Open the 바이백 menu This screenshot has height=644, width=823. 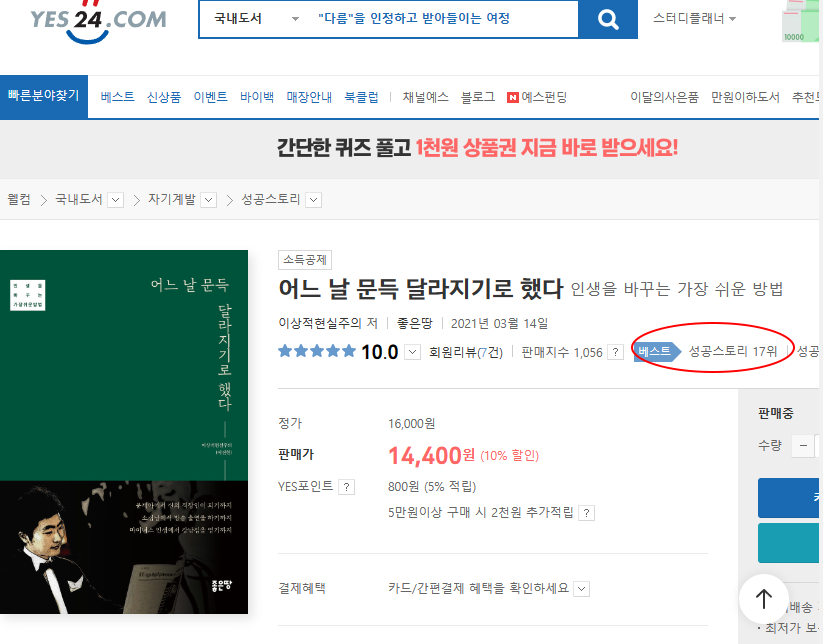click(x=257, y=97)
